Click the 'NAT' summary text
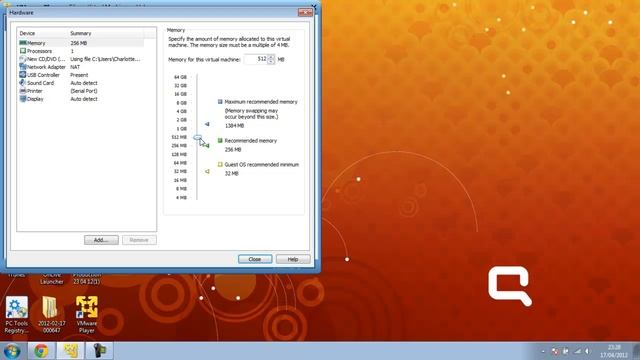Screen dimensions: 640x360 75,67
